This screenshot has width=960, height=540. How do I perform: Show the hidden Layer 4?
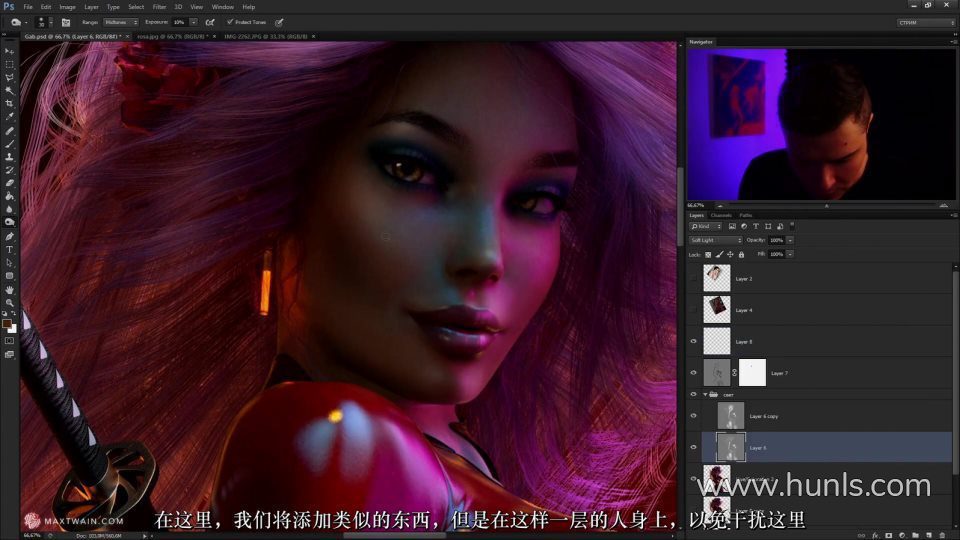point(694,310)
